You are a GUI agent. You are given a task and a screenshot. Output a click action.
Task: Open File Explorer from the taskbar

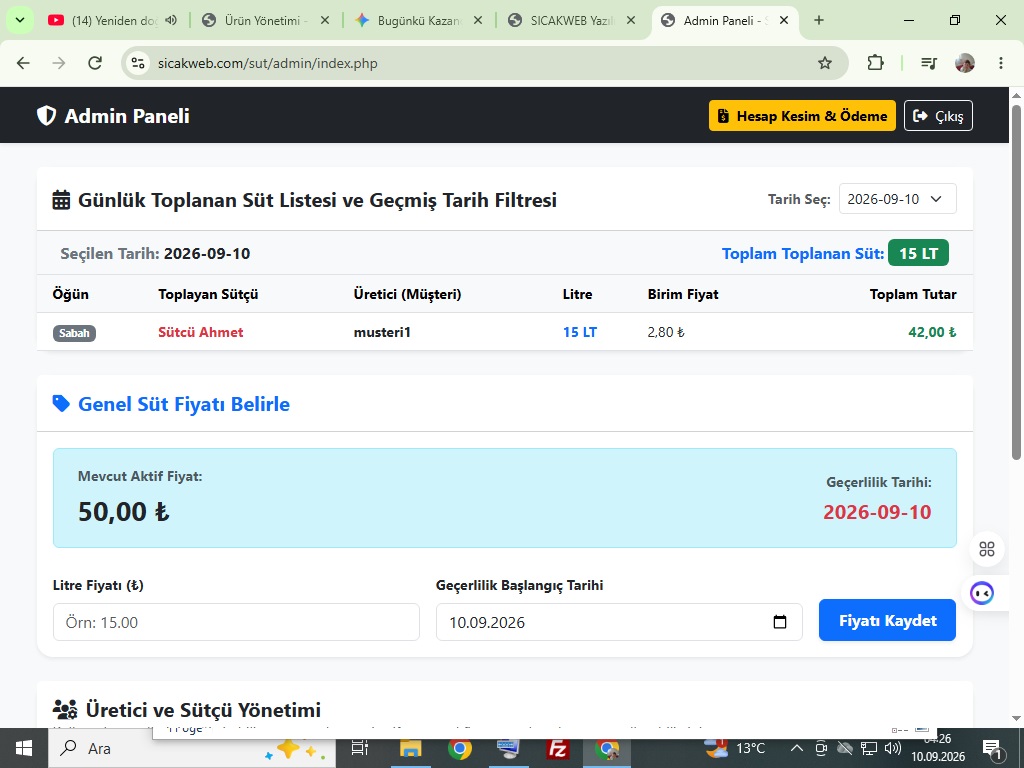click(x=411, y=748)
